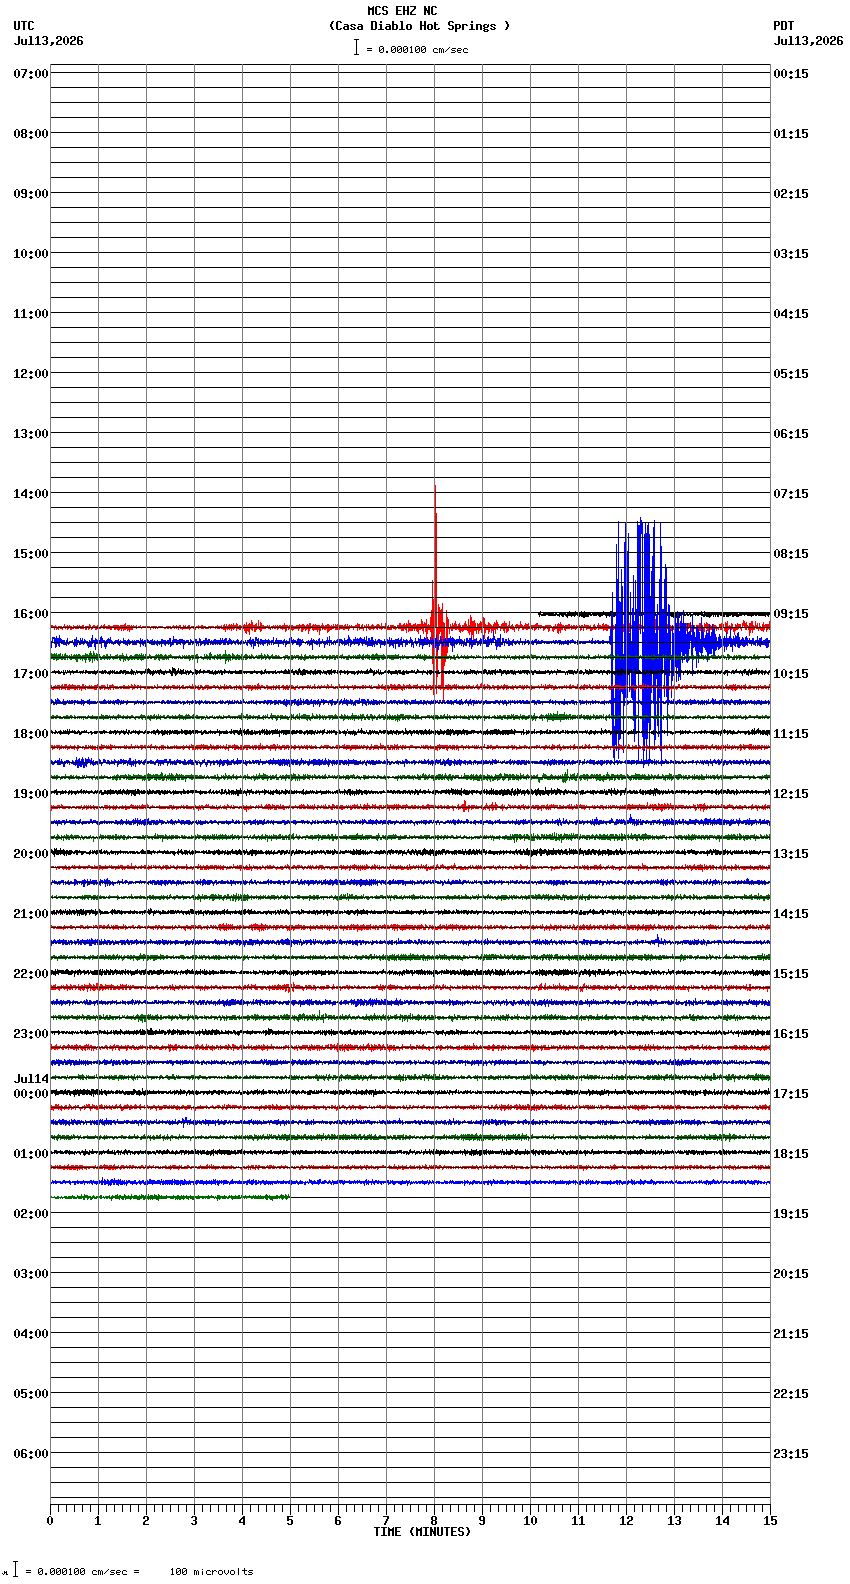Click the 06:00 UTC time label
Screen dimensions: 850x1584
pyautogui.click(x=31, y=1454)
